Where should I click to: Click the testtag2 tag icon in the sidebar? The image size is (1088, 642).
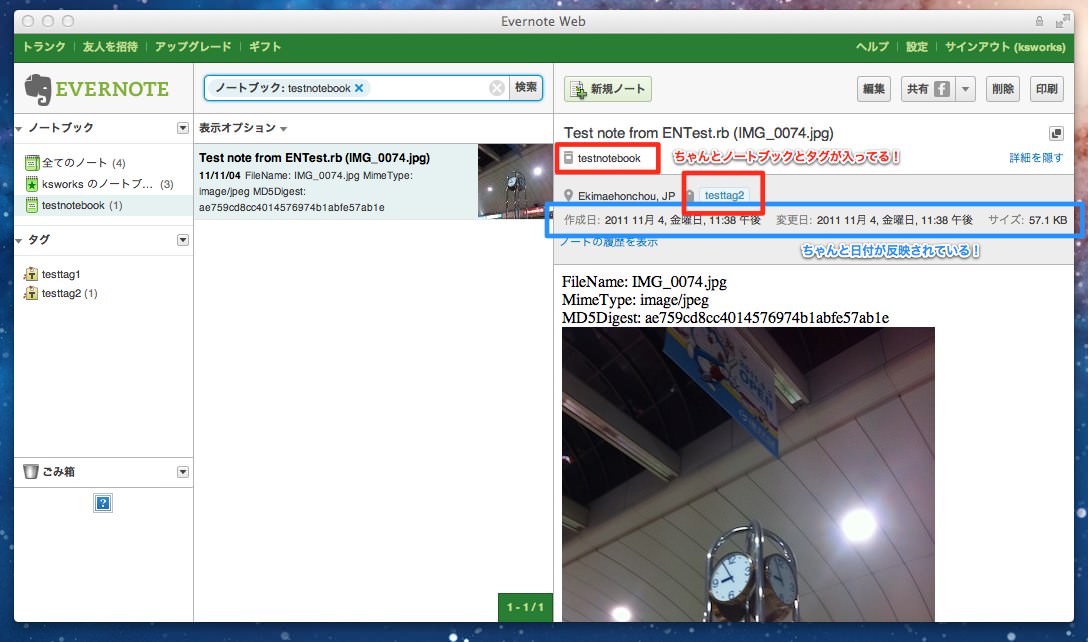coord(31,294)
